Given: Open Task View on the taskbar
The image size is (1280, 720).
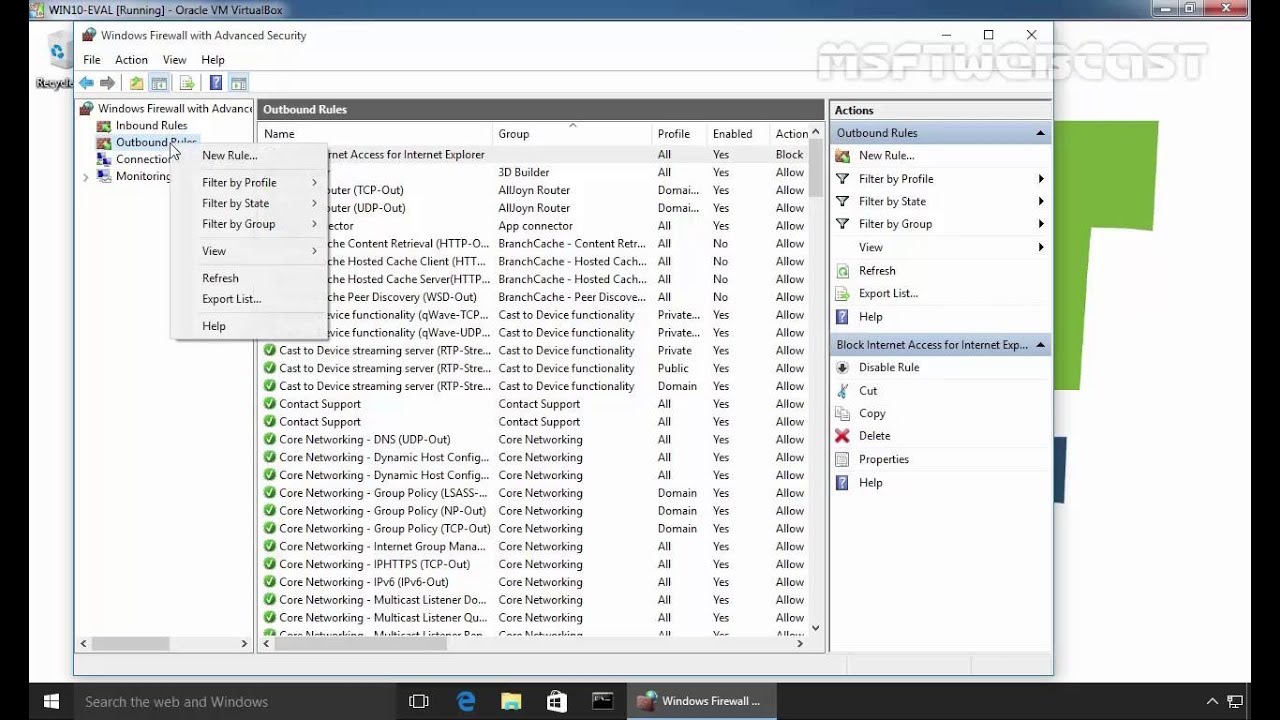Looking at the screenshot, I should (x=419, y=701).
